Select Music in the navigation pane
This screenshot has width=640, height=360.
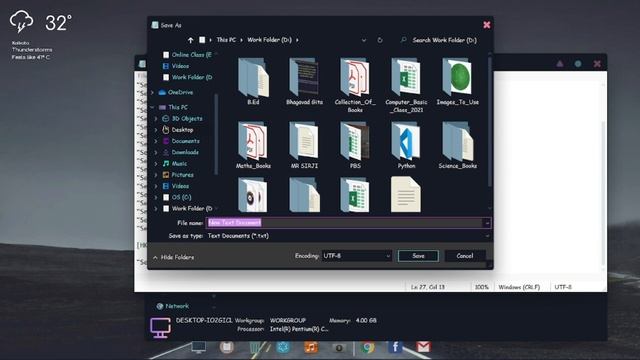174,163
